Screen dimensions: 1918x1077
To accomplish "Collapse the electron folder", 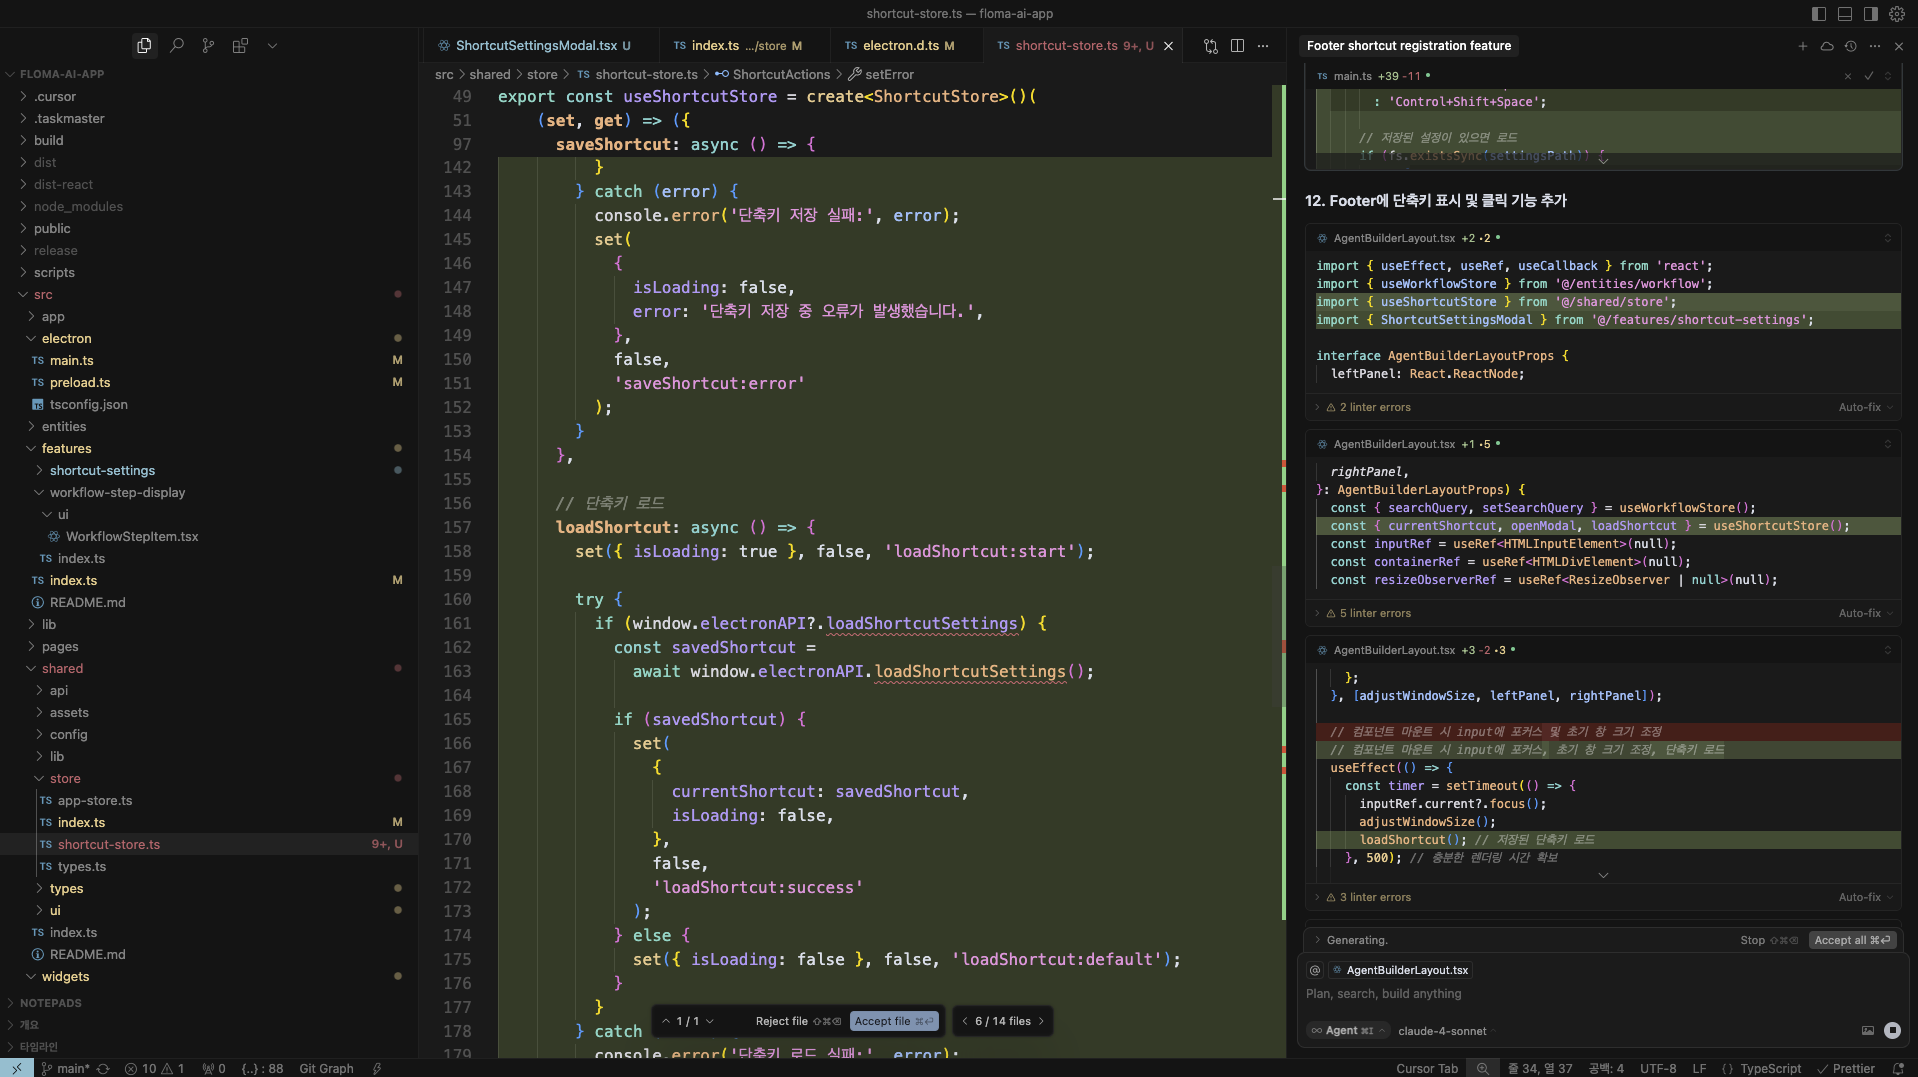I will (66, 339).
